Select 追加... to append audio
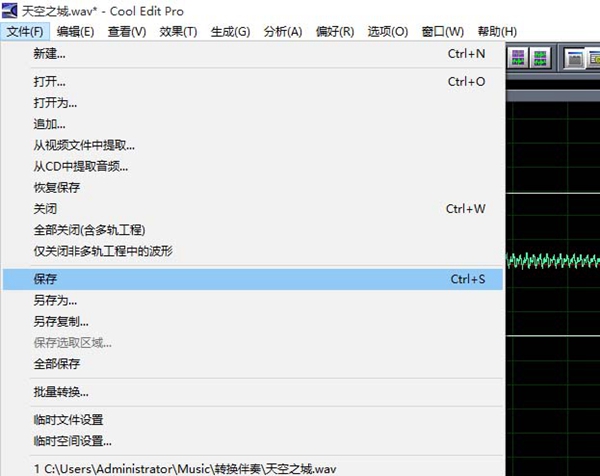 pyautogui.click(x=253, y=124)
